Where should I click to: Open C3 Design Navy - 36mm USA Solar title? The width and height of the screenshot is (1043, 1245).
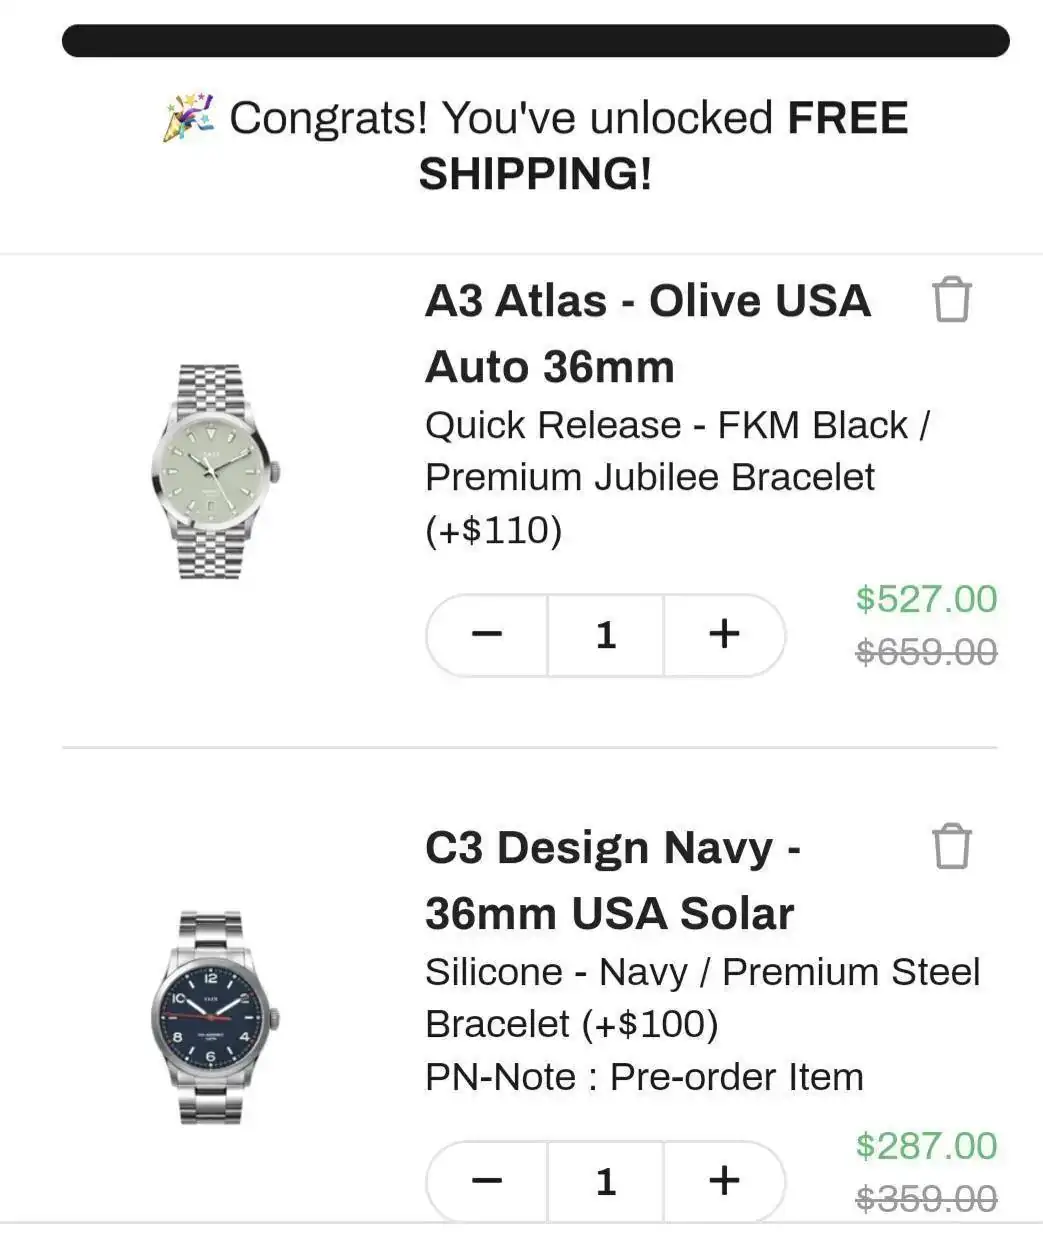612,880
